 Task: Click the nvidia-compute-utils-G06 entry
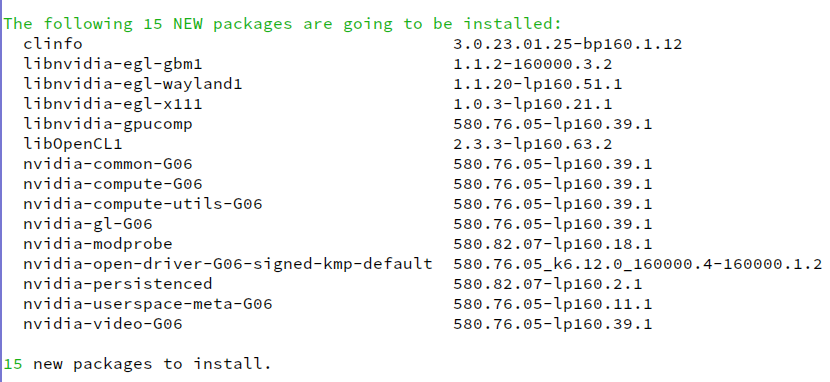pyautogui.click(x=143, y=204)
